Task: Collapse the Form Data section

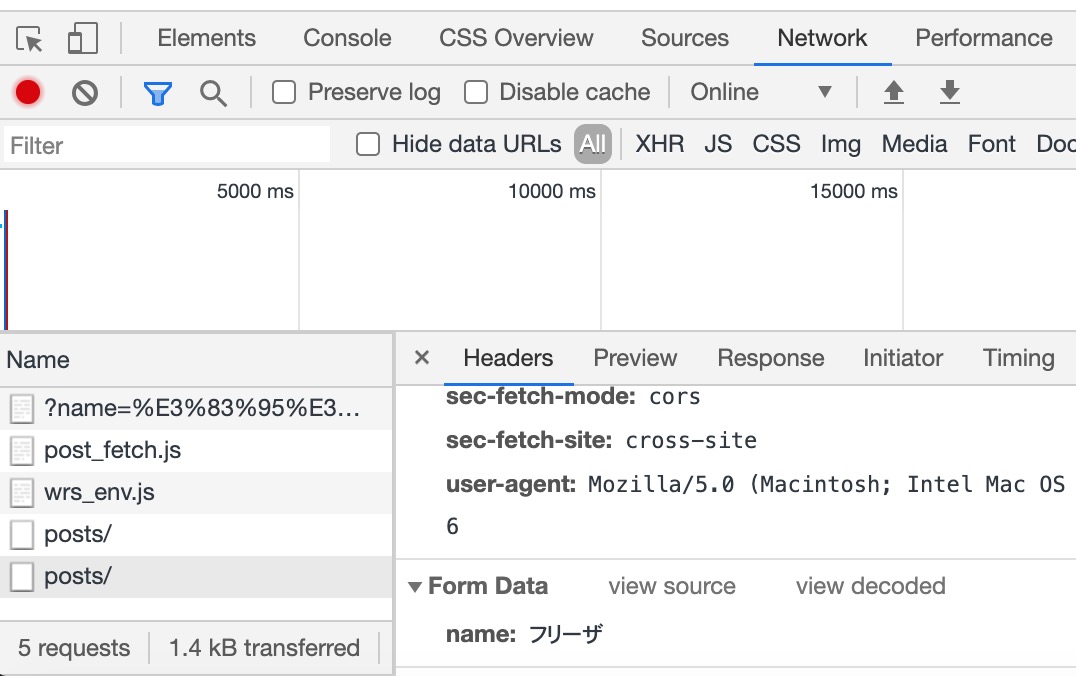Action: [x=414, y=587]
